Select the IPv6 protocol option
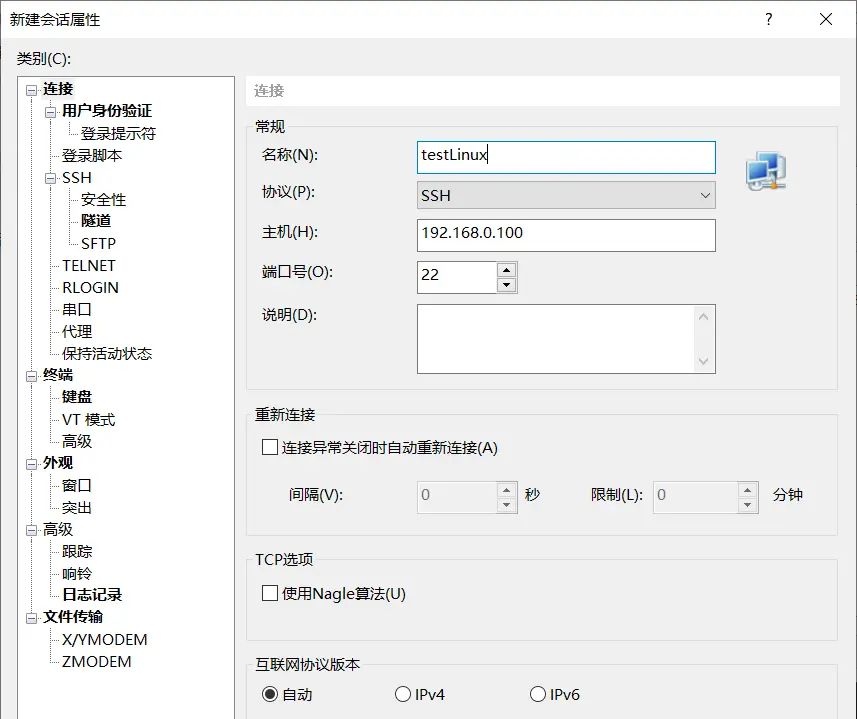857x719 pixels. [x=538, y=693]
